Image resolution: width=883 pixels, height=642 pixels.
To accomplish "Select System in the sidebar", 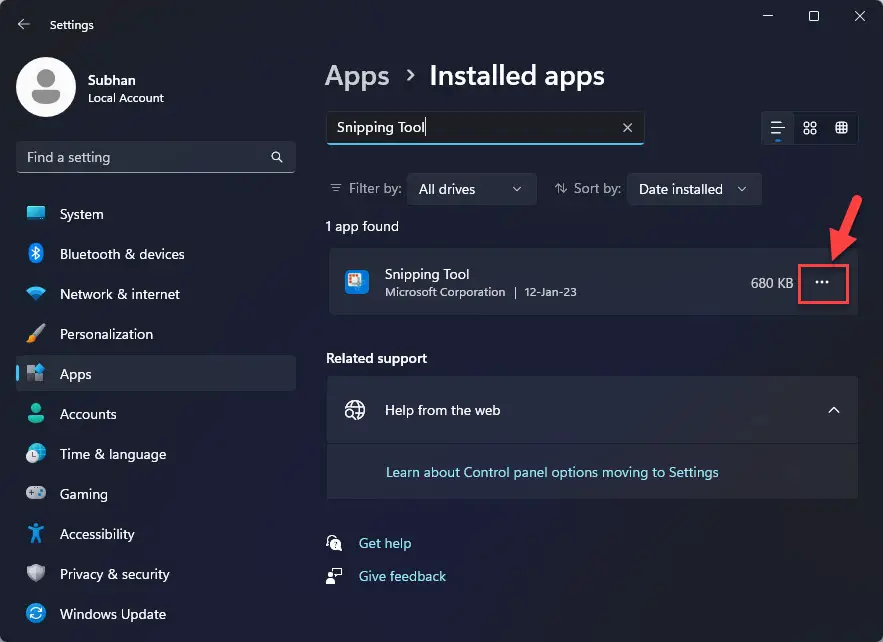I will (156, 214).
